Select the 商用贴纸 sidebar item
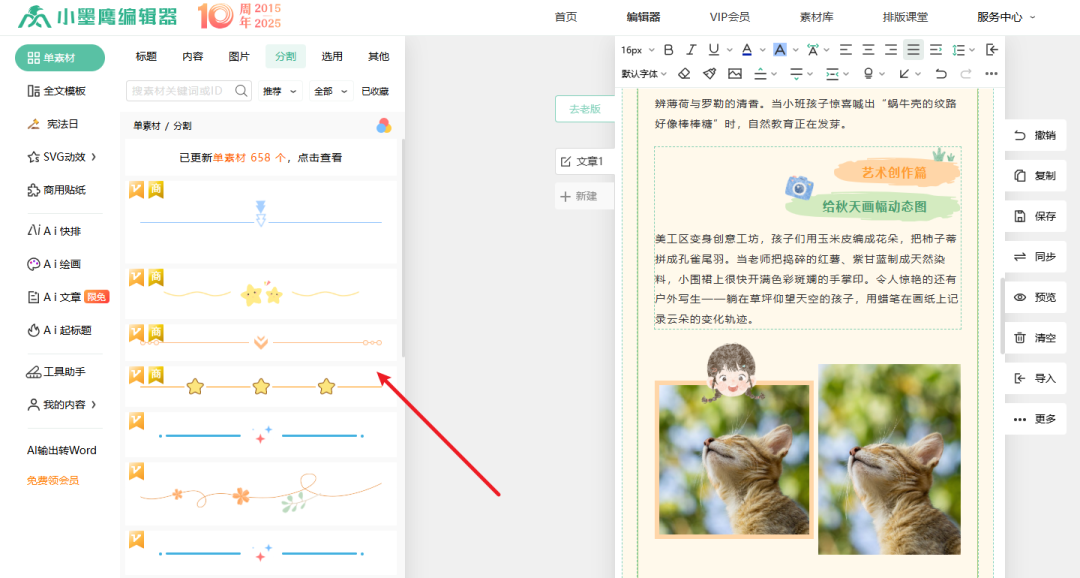The image size is (1080, 578). pos(58,191)
